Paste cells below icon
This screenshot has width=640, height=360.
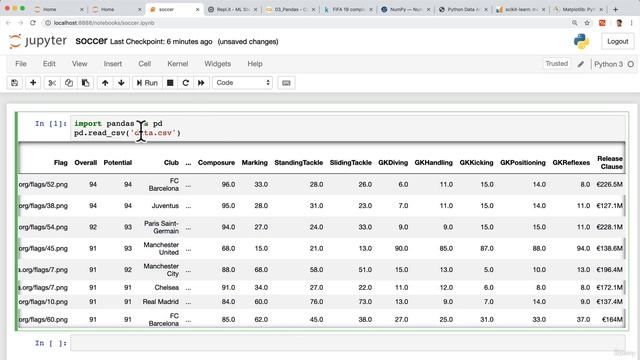click(x=85, y=83)
